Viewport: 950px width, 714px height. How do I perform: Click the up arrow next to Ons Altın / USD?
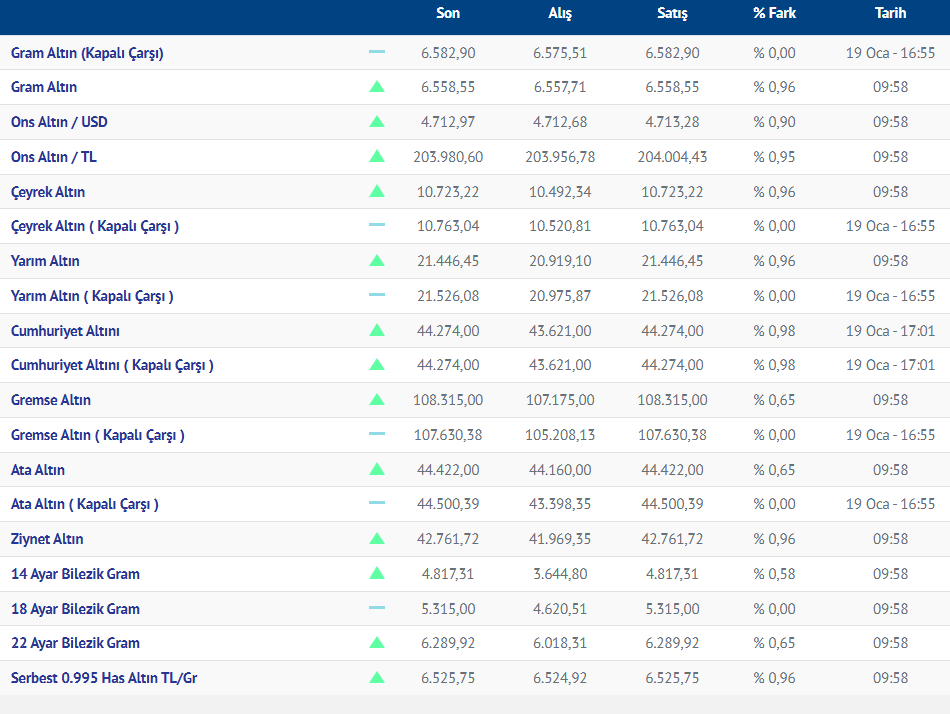click(377, 122)
